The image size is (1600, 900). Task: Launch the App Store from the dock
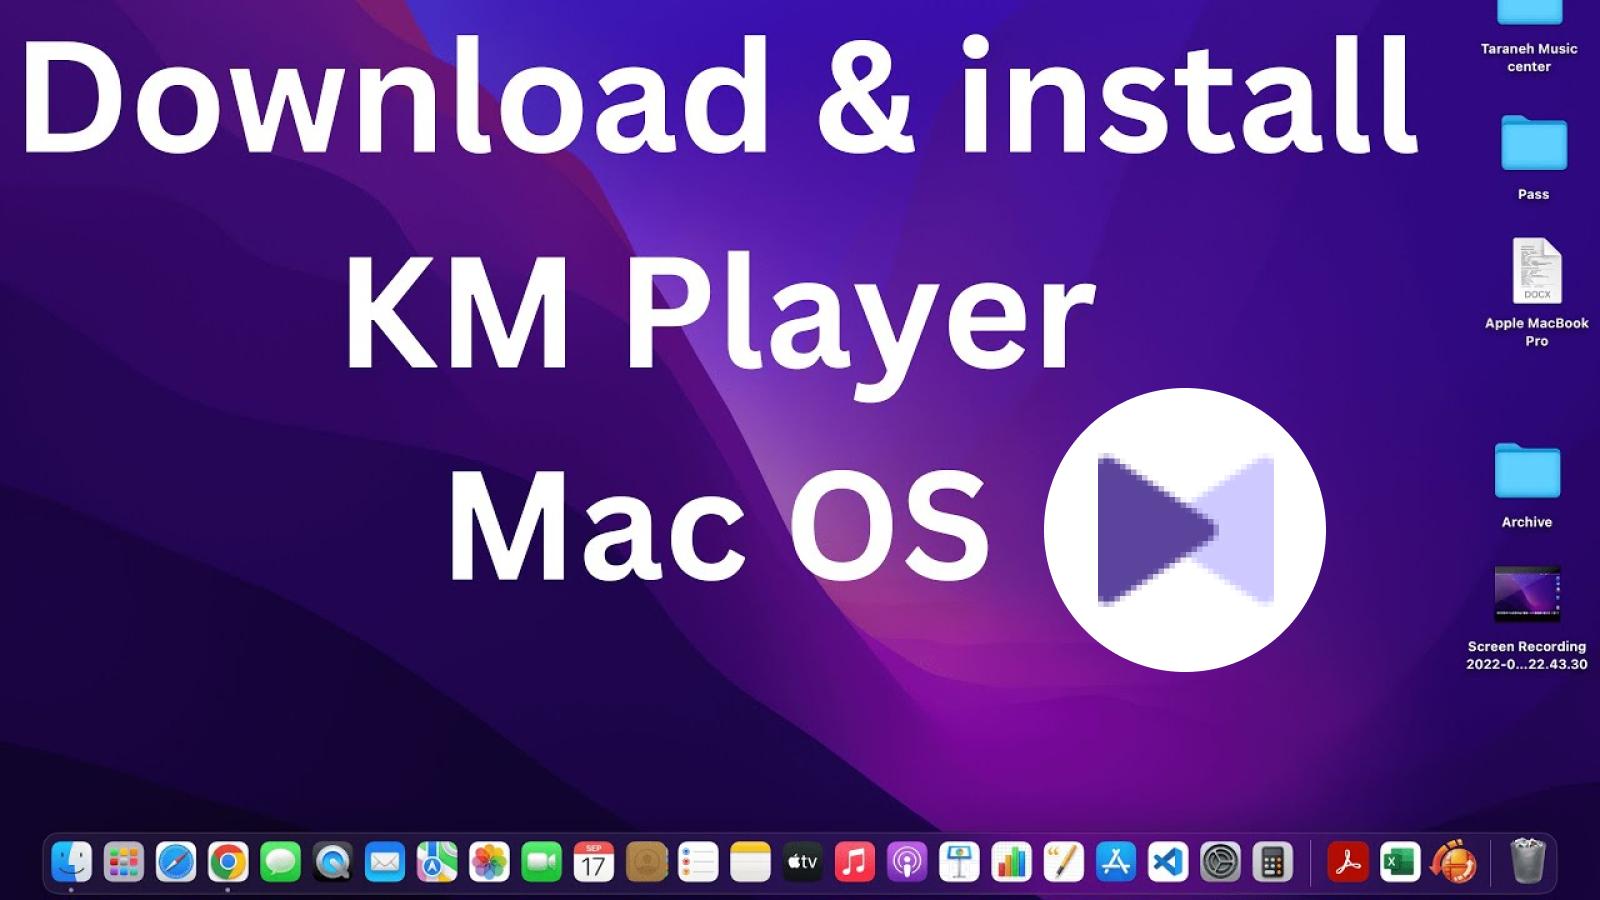point(1115,862)
